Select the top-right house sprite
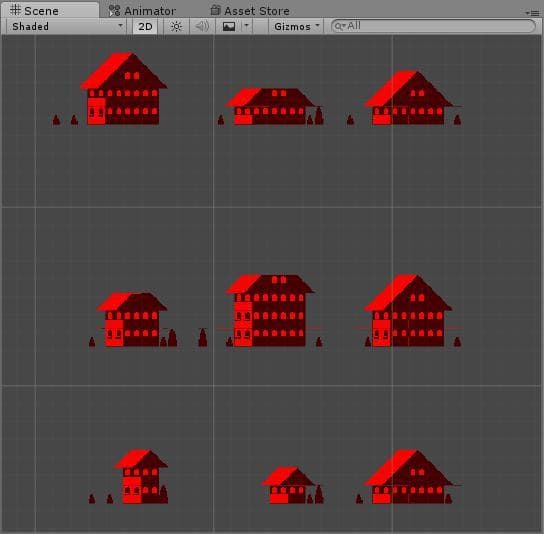Viewport: 544px width, 534px height. coord(408,98)
